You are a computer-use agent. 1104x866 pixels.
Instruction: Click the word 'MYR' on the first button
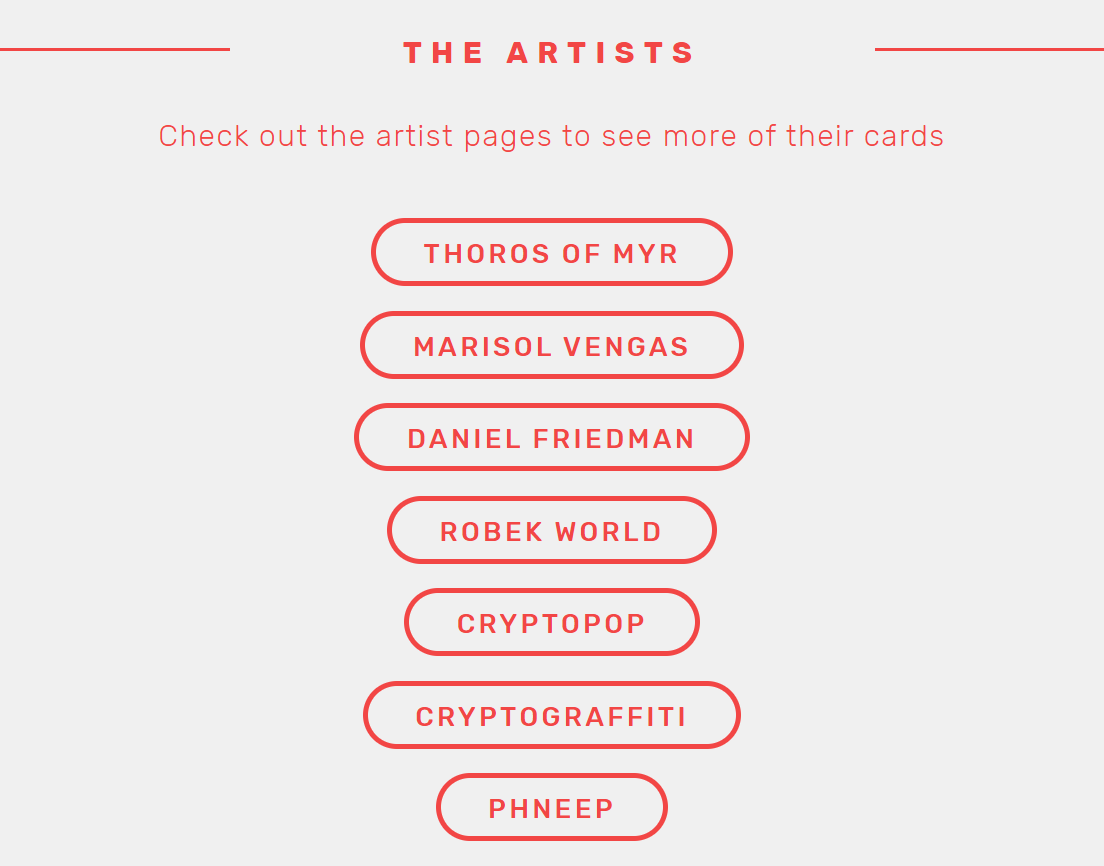[646, 253]
